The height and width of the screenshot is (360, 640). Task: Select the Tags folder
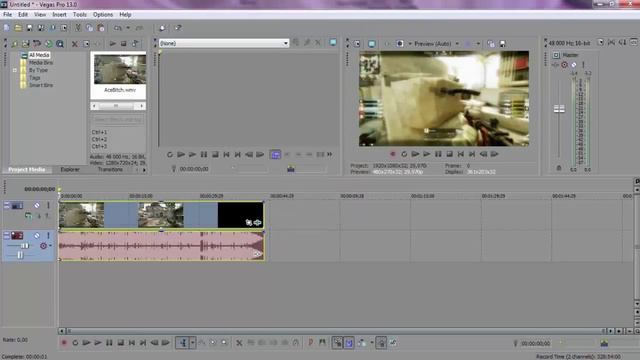pos(34,78)
